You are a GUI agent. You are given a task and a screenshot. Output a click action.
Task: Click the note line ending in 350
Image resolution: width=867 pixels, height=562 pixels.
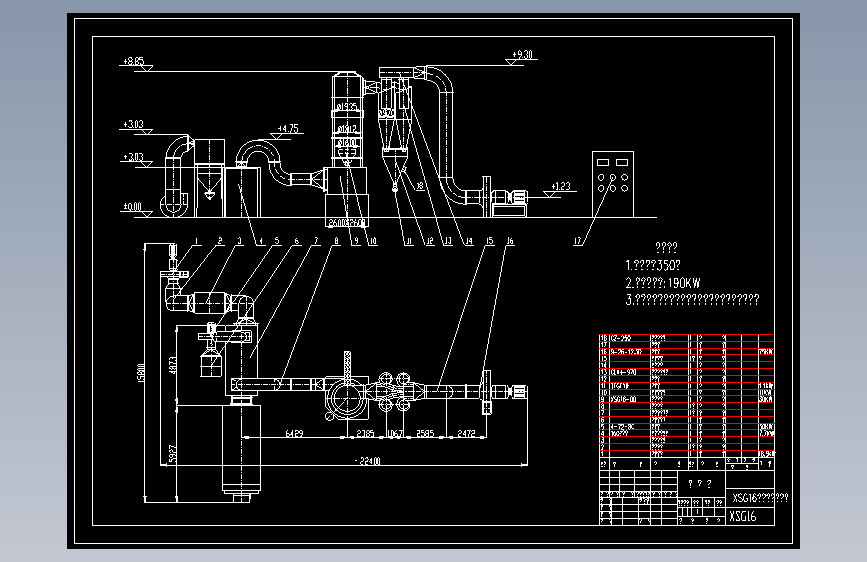652,265
